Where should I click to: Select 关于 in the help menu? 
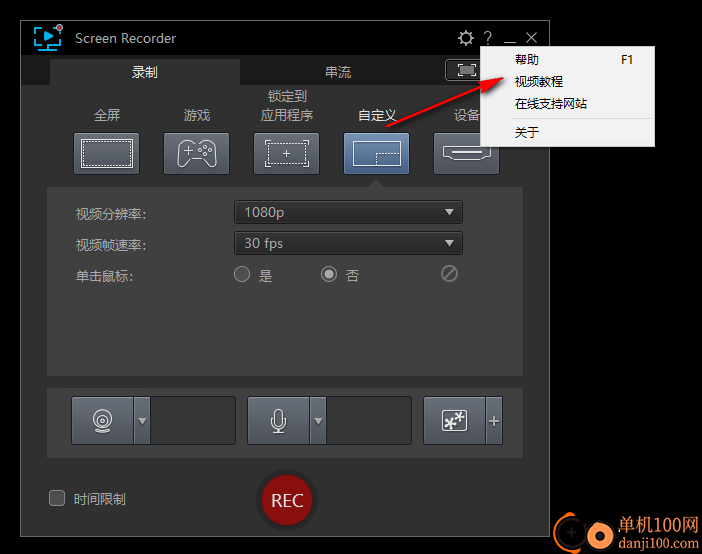tap(567, 132)
